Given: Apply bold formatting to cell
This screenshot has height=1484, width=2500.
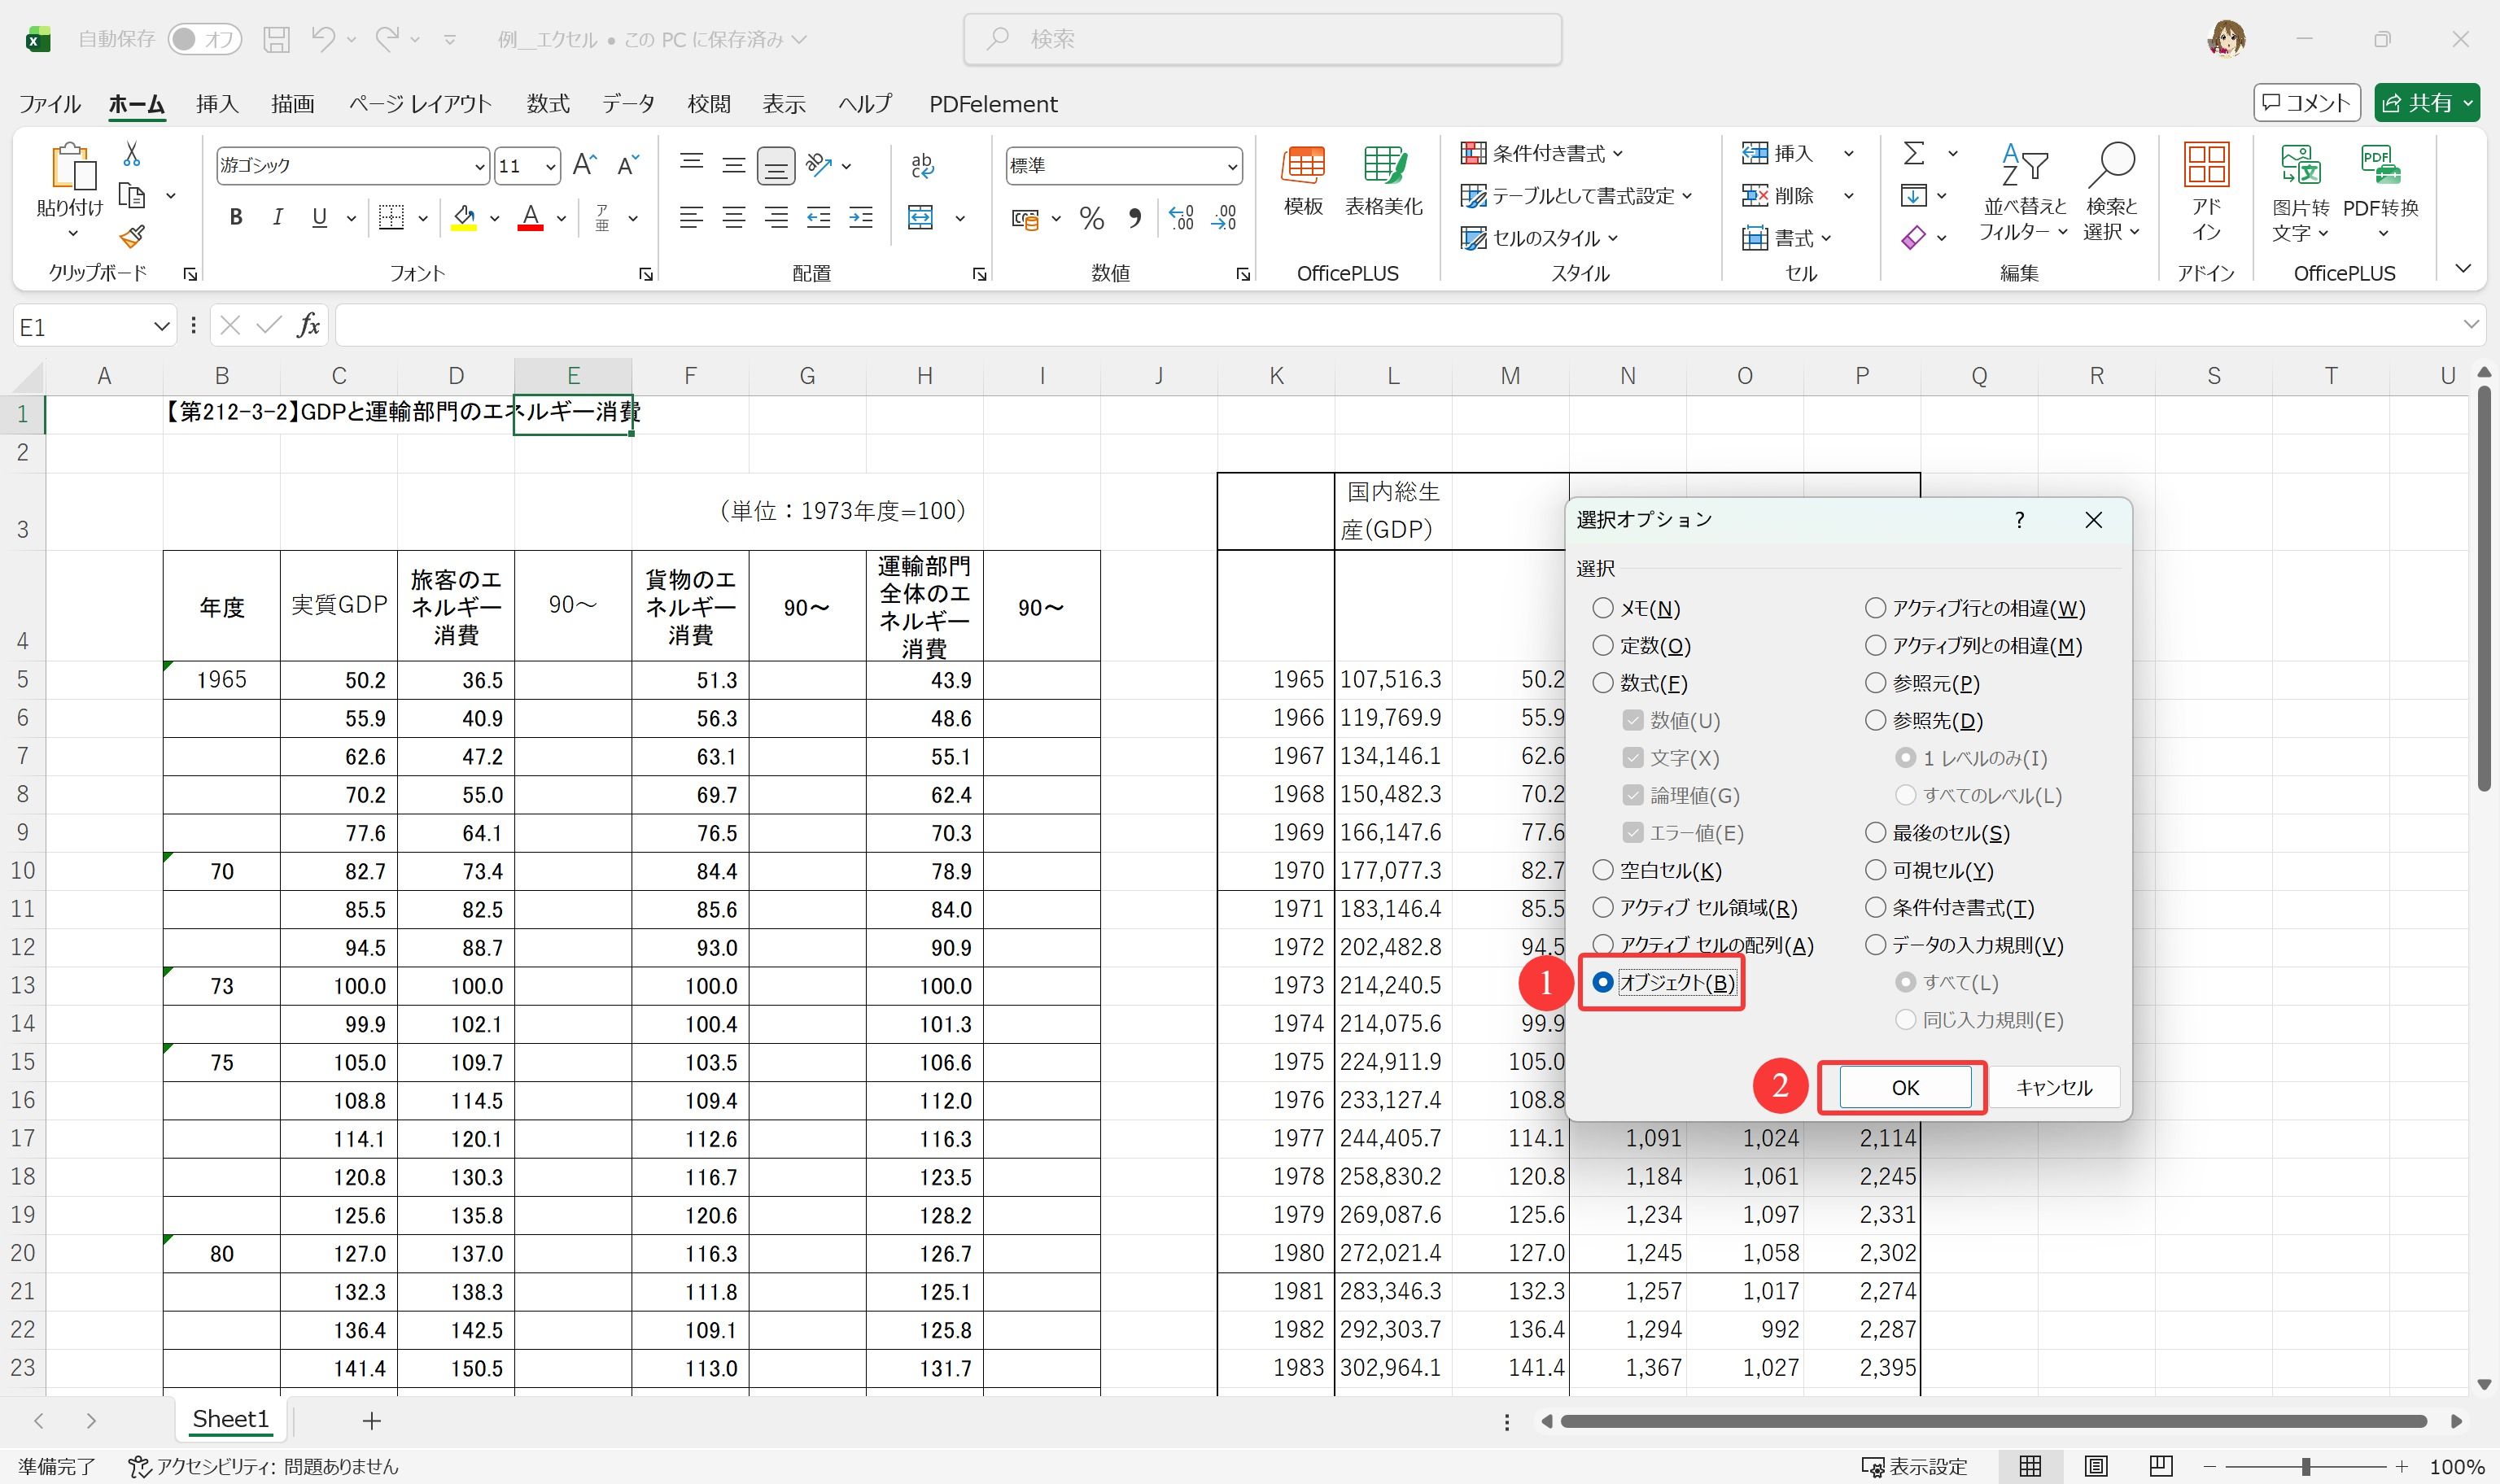Looking at the screenshot, I should coord(236,217).
